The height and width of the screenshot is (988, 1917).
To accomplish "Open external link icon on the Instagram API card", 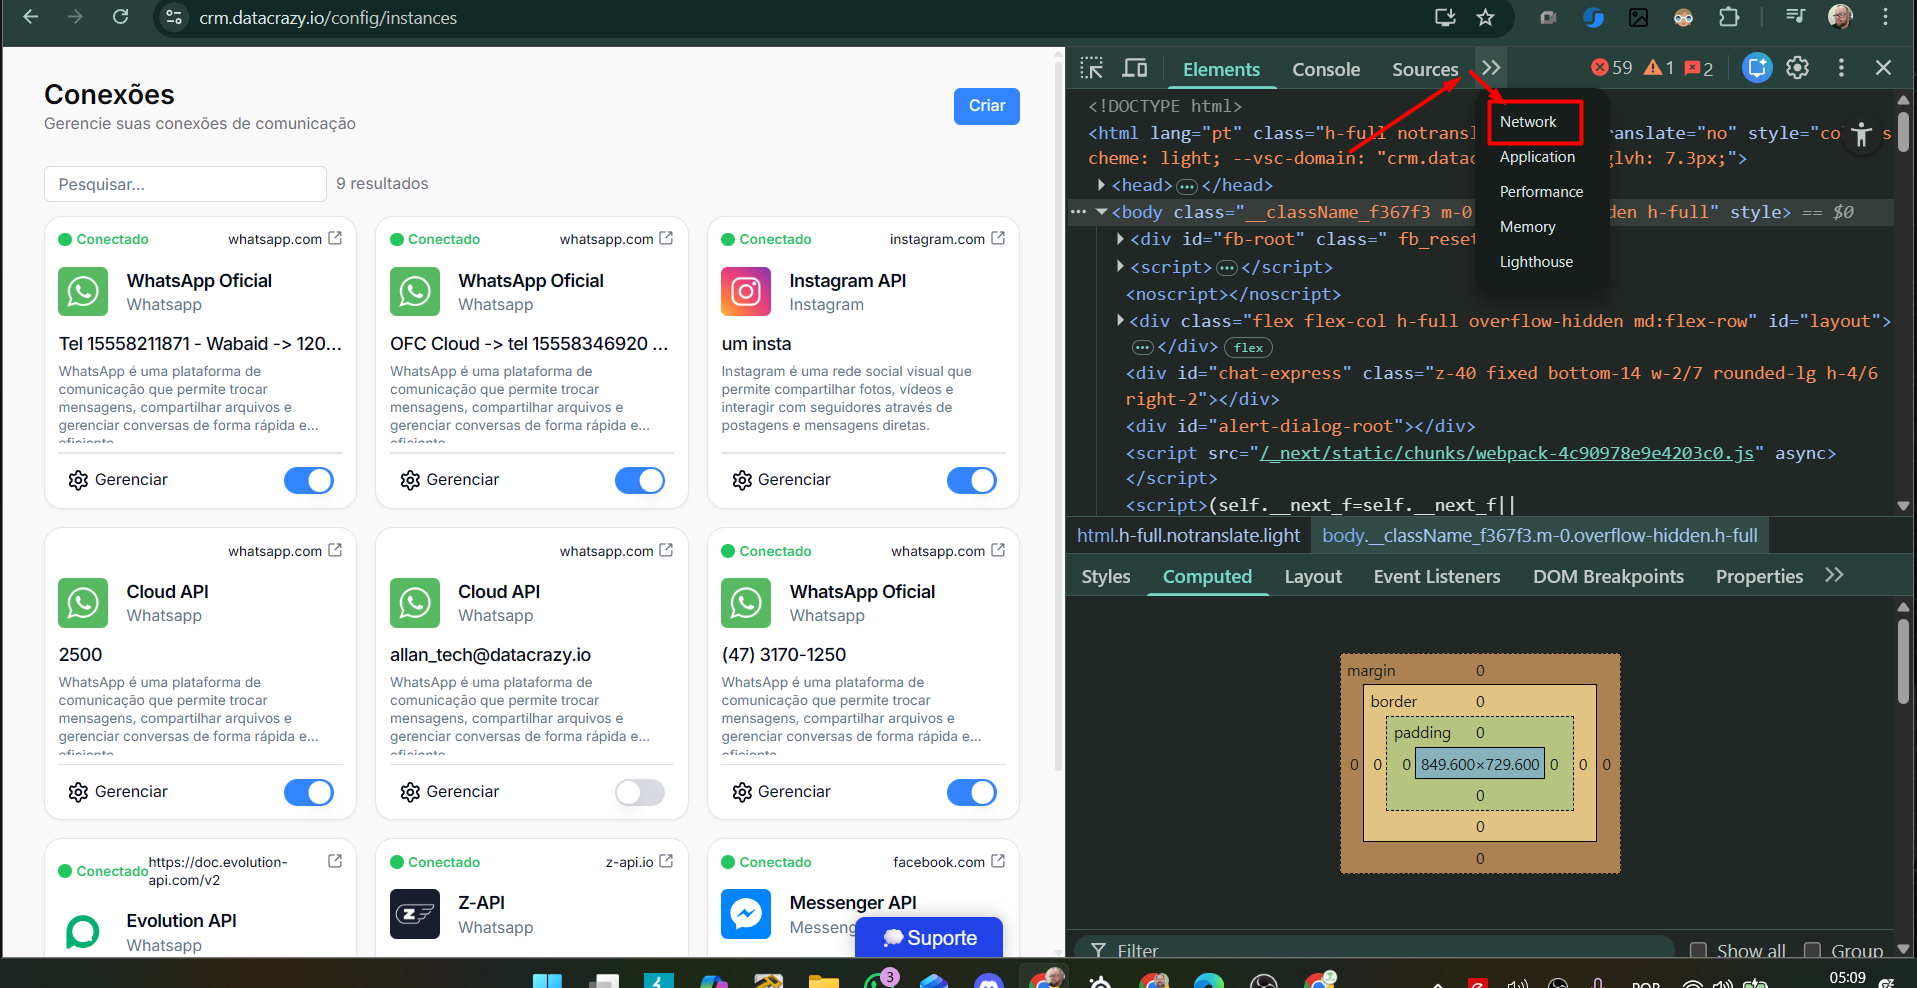I will coord(998,238).
